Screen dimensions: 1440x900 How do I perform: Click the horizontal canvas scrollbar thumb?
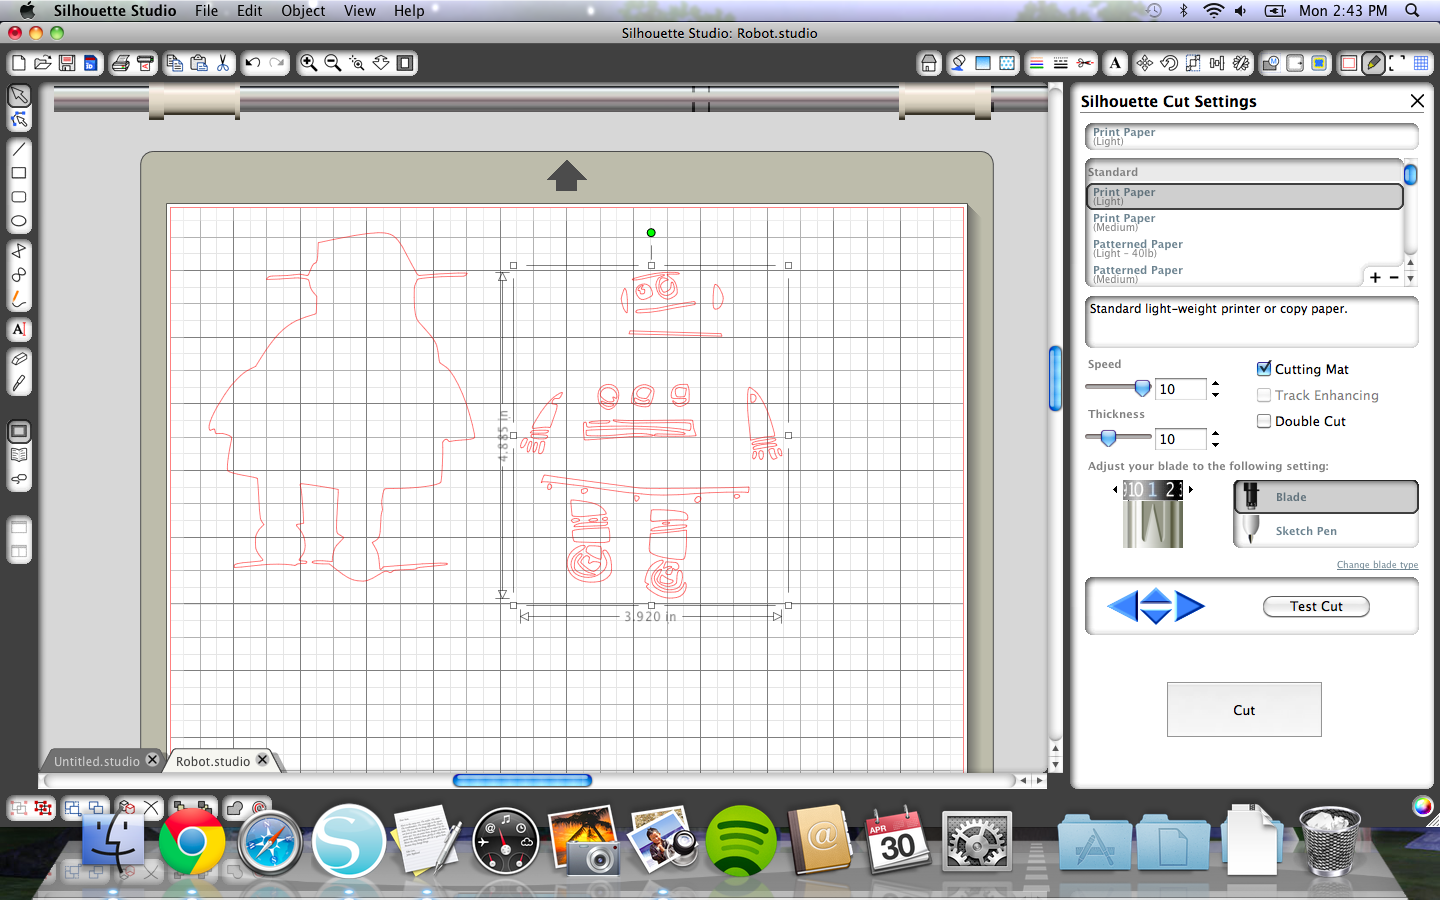point(522,780)
